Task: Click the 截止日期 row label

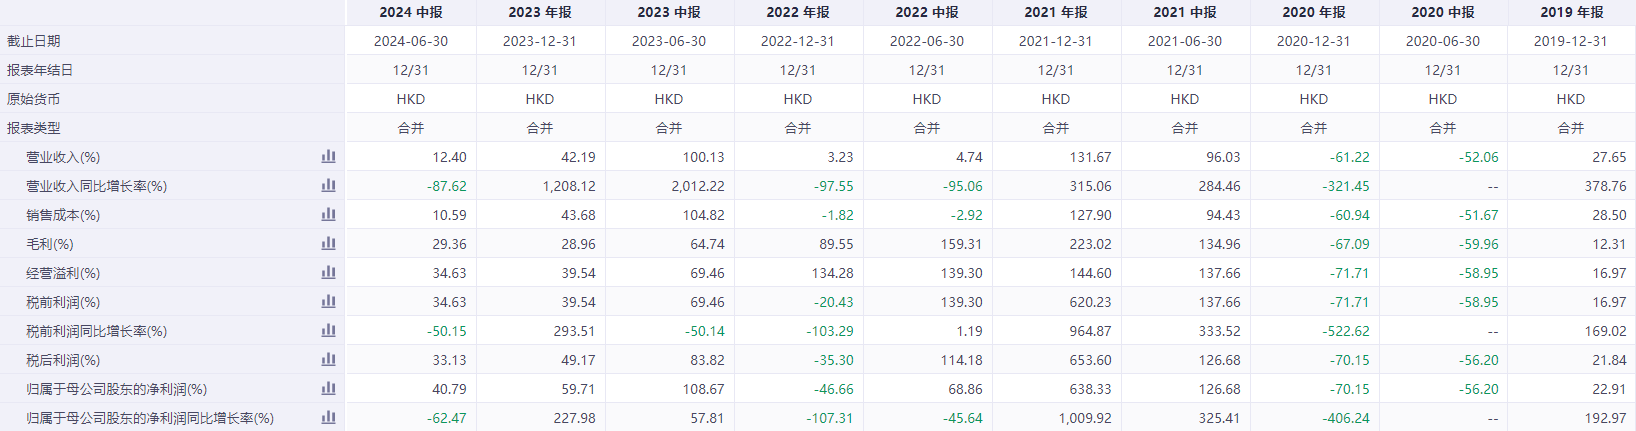Action: 33,41
